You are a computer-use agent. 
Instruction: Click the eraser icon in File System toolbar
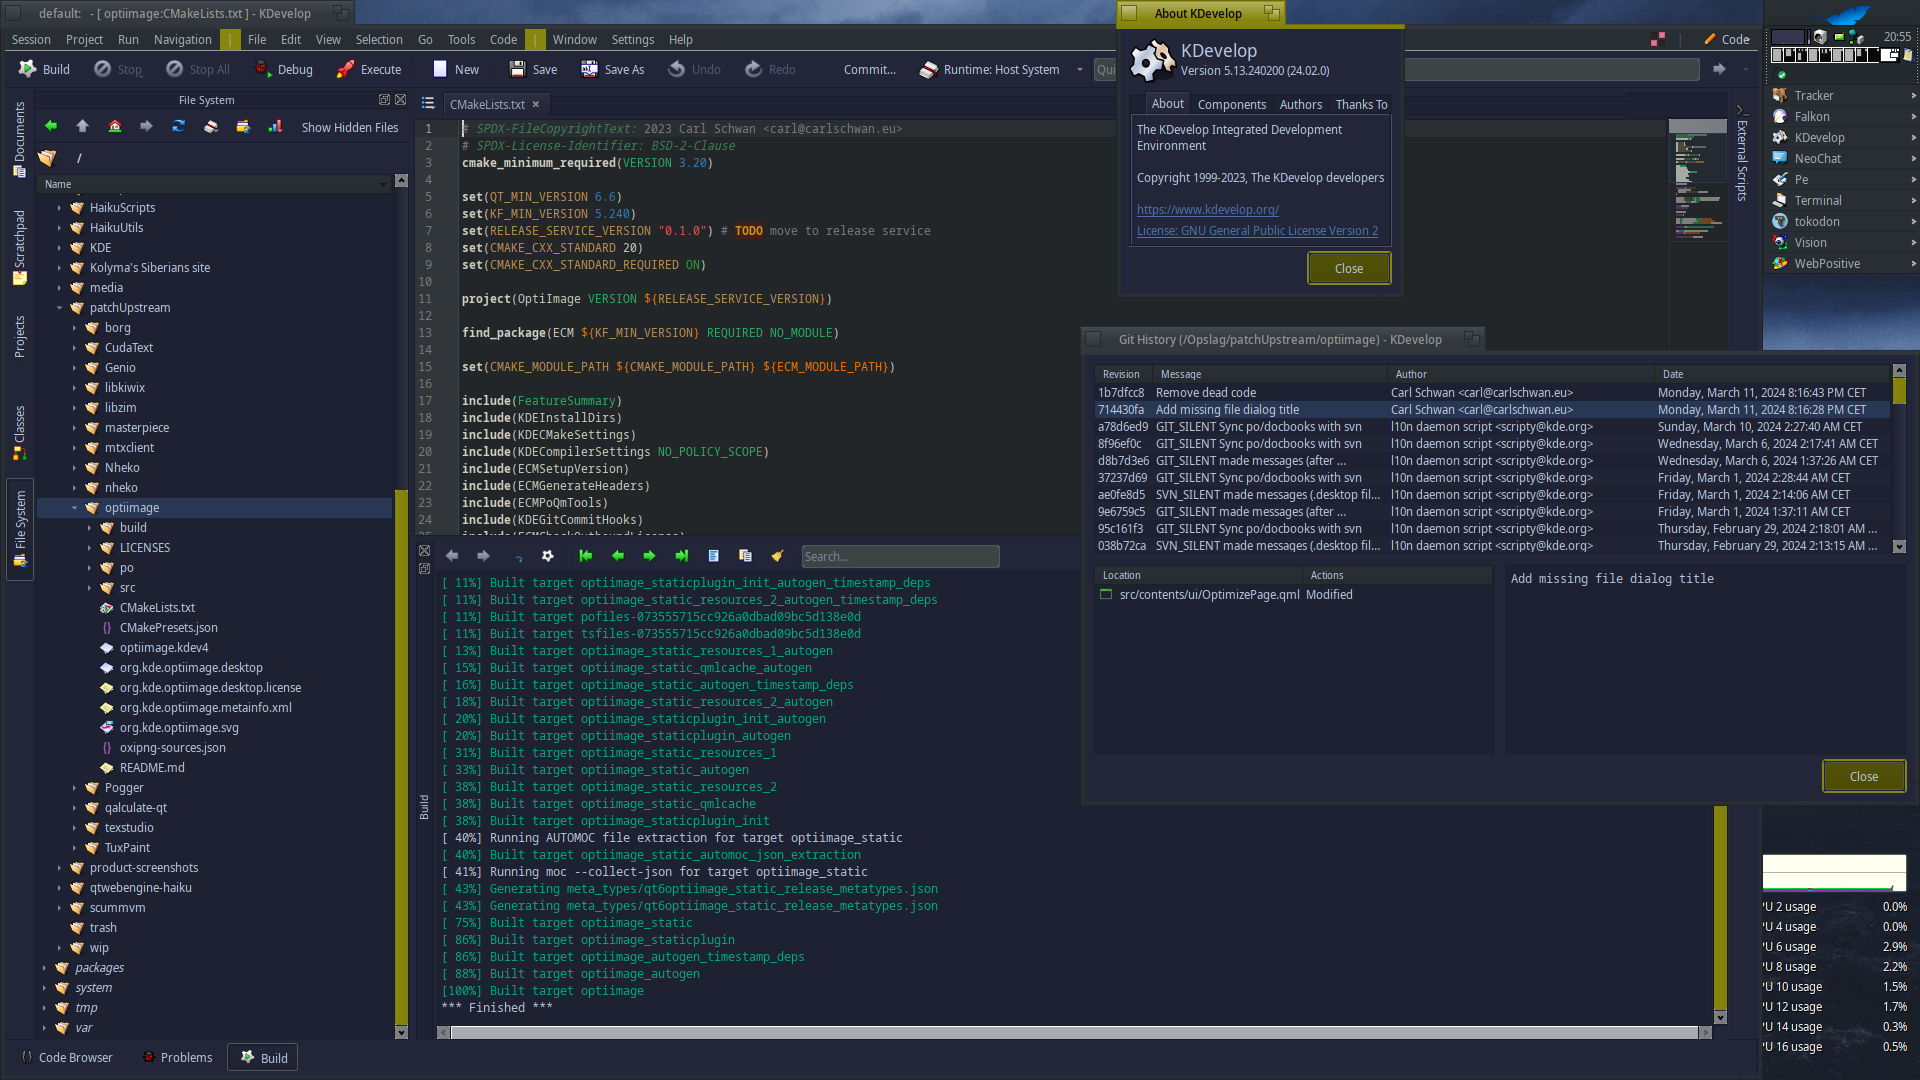[211, 126]
